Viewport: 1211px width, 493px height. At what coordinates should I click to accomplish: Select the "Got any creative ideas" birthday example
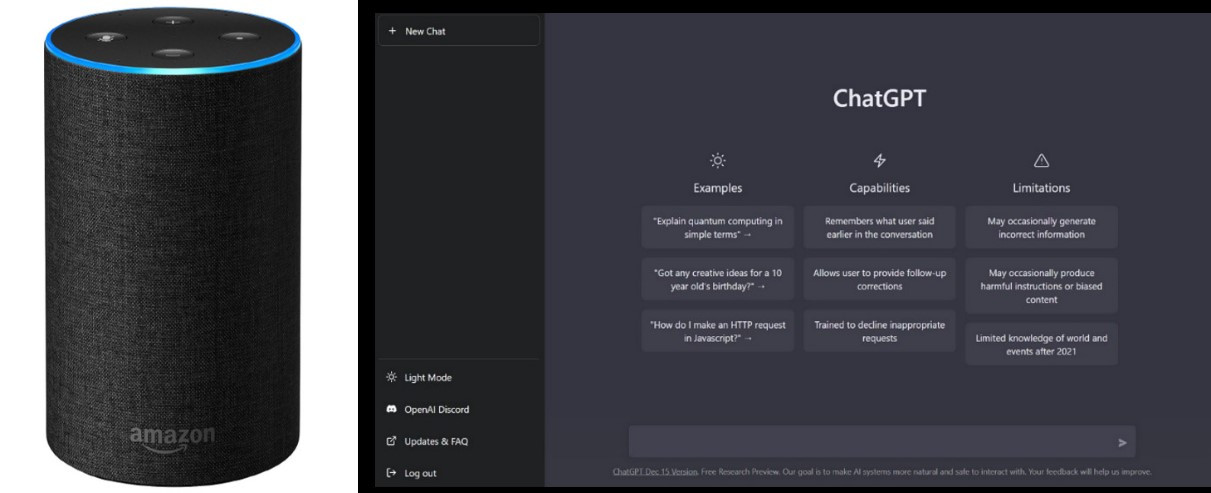tap(718, 279)
